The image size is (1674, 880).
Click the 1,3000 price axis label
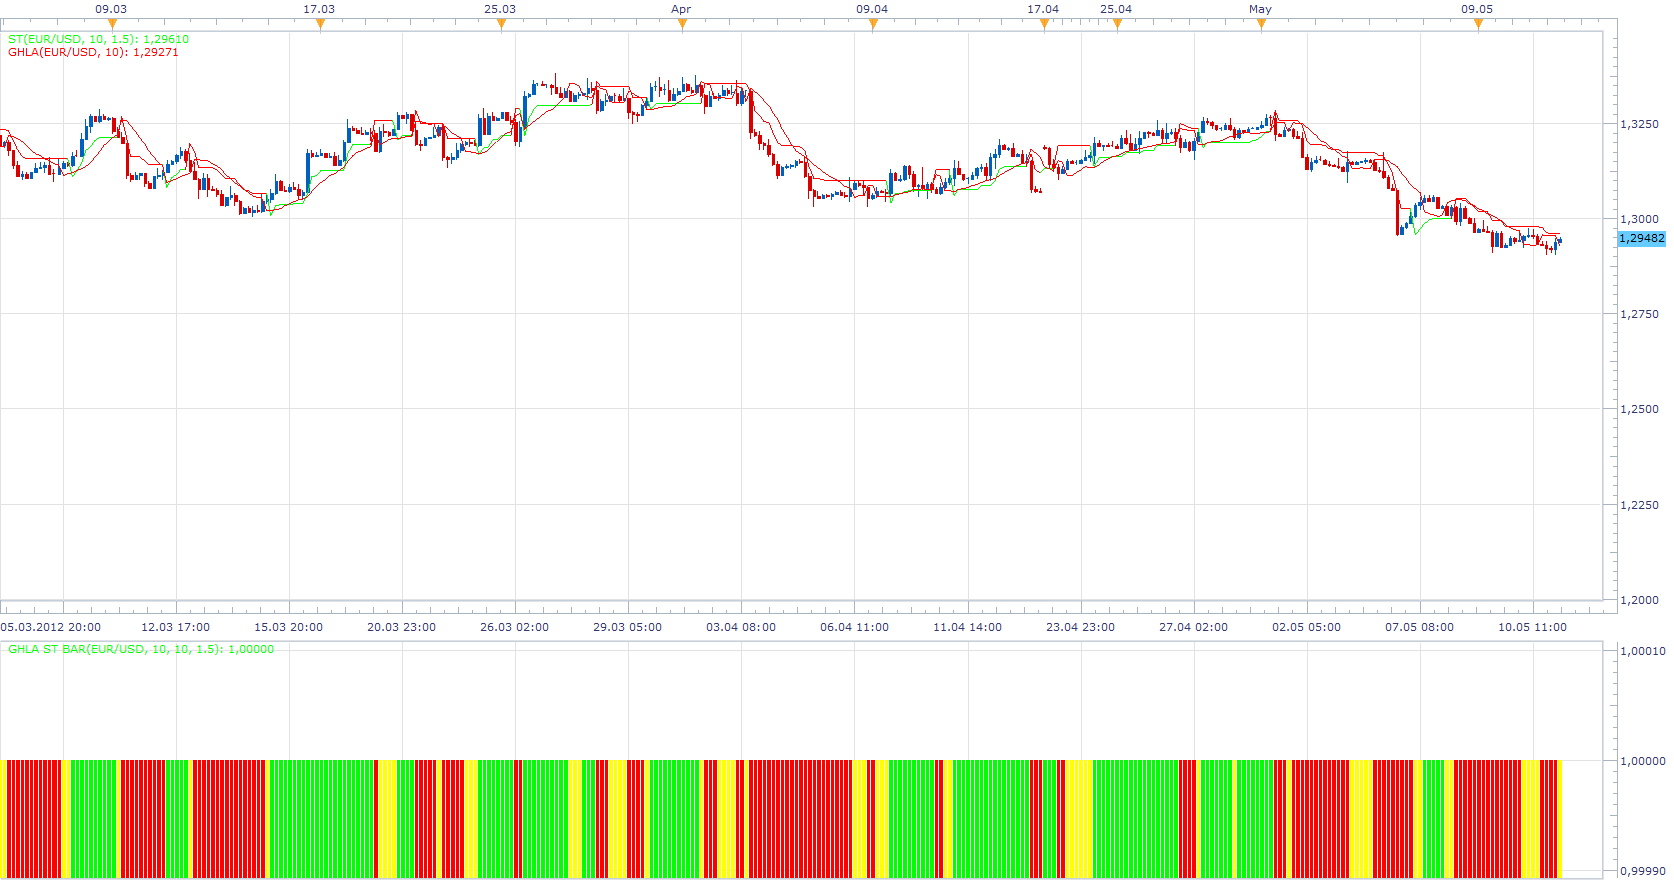pos(1639,219)
